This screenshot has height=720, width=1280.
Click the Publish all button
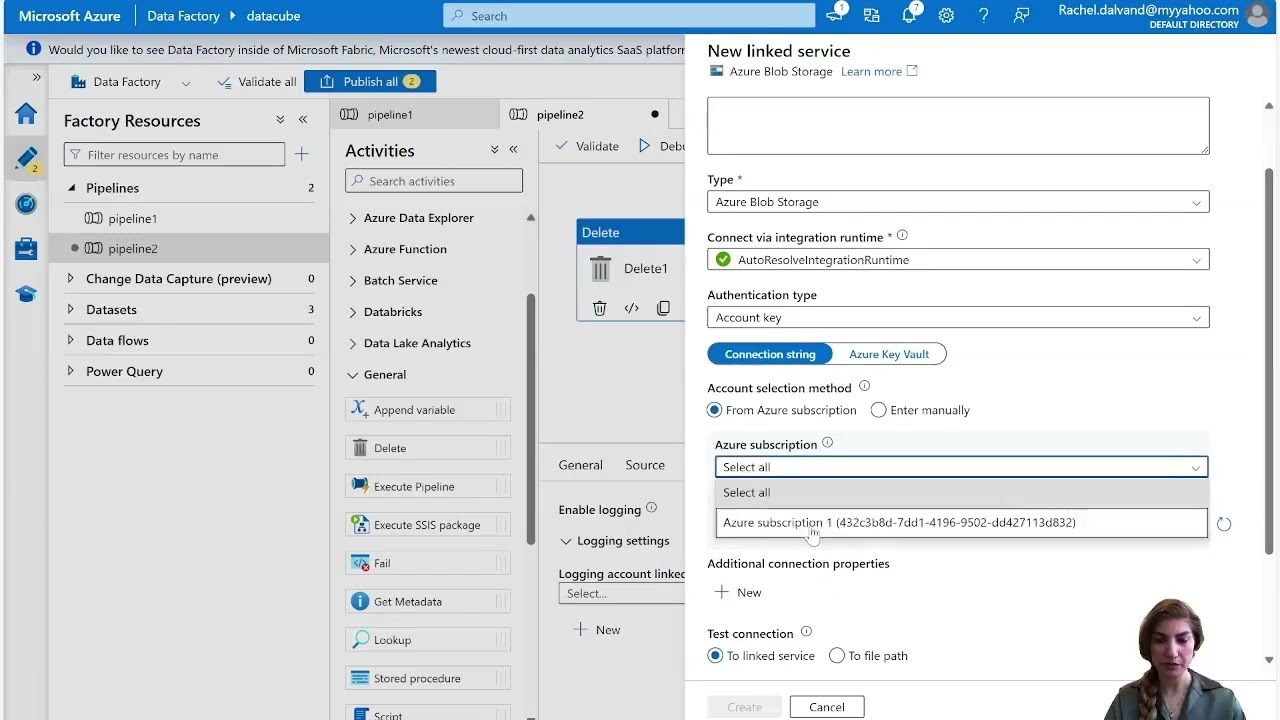pos(370,82)
